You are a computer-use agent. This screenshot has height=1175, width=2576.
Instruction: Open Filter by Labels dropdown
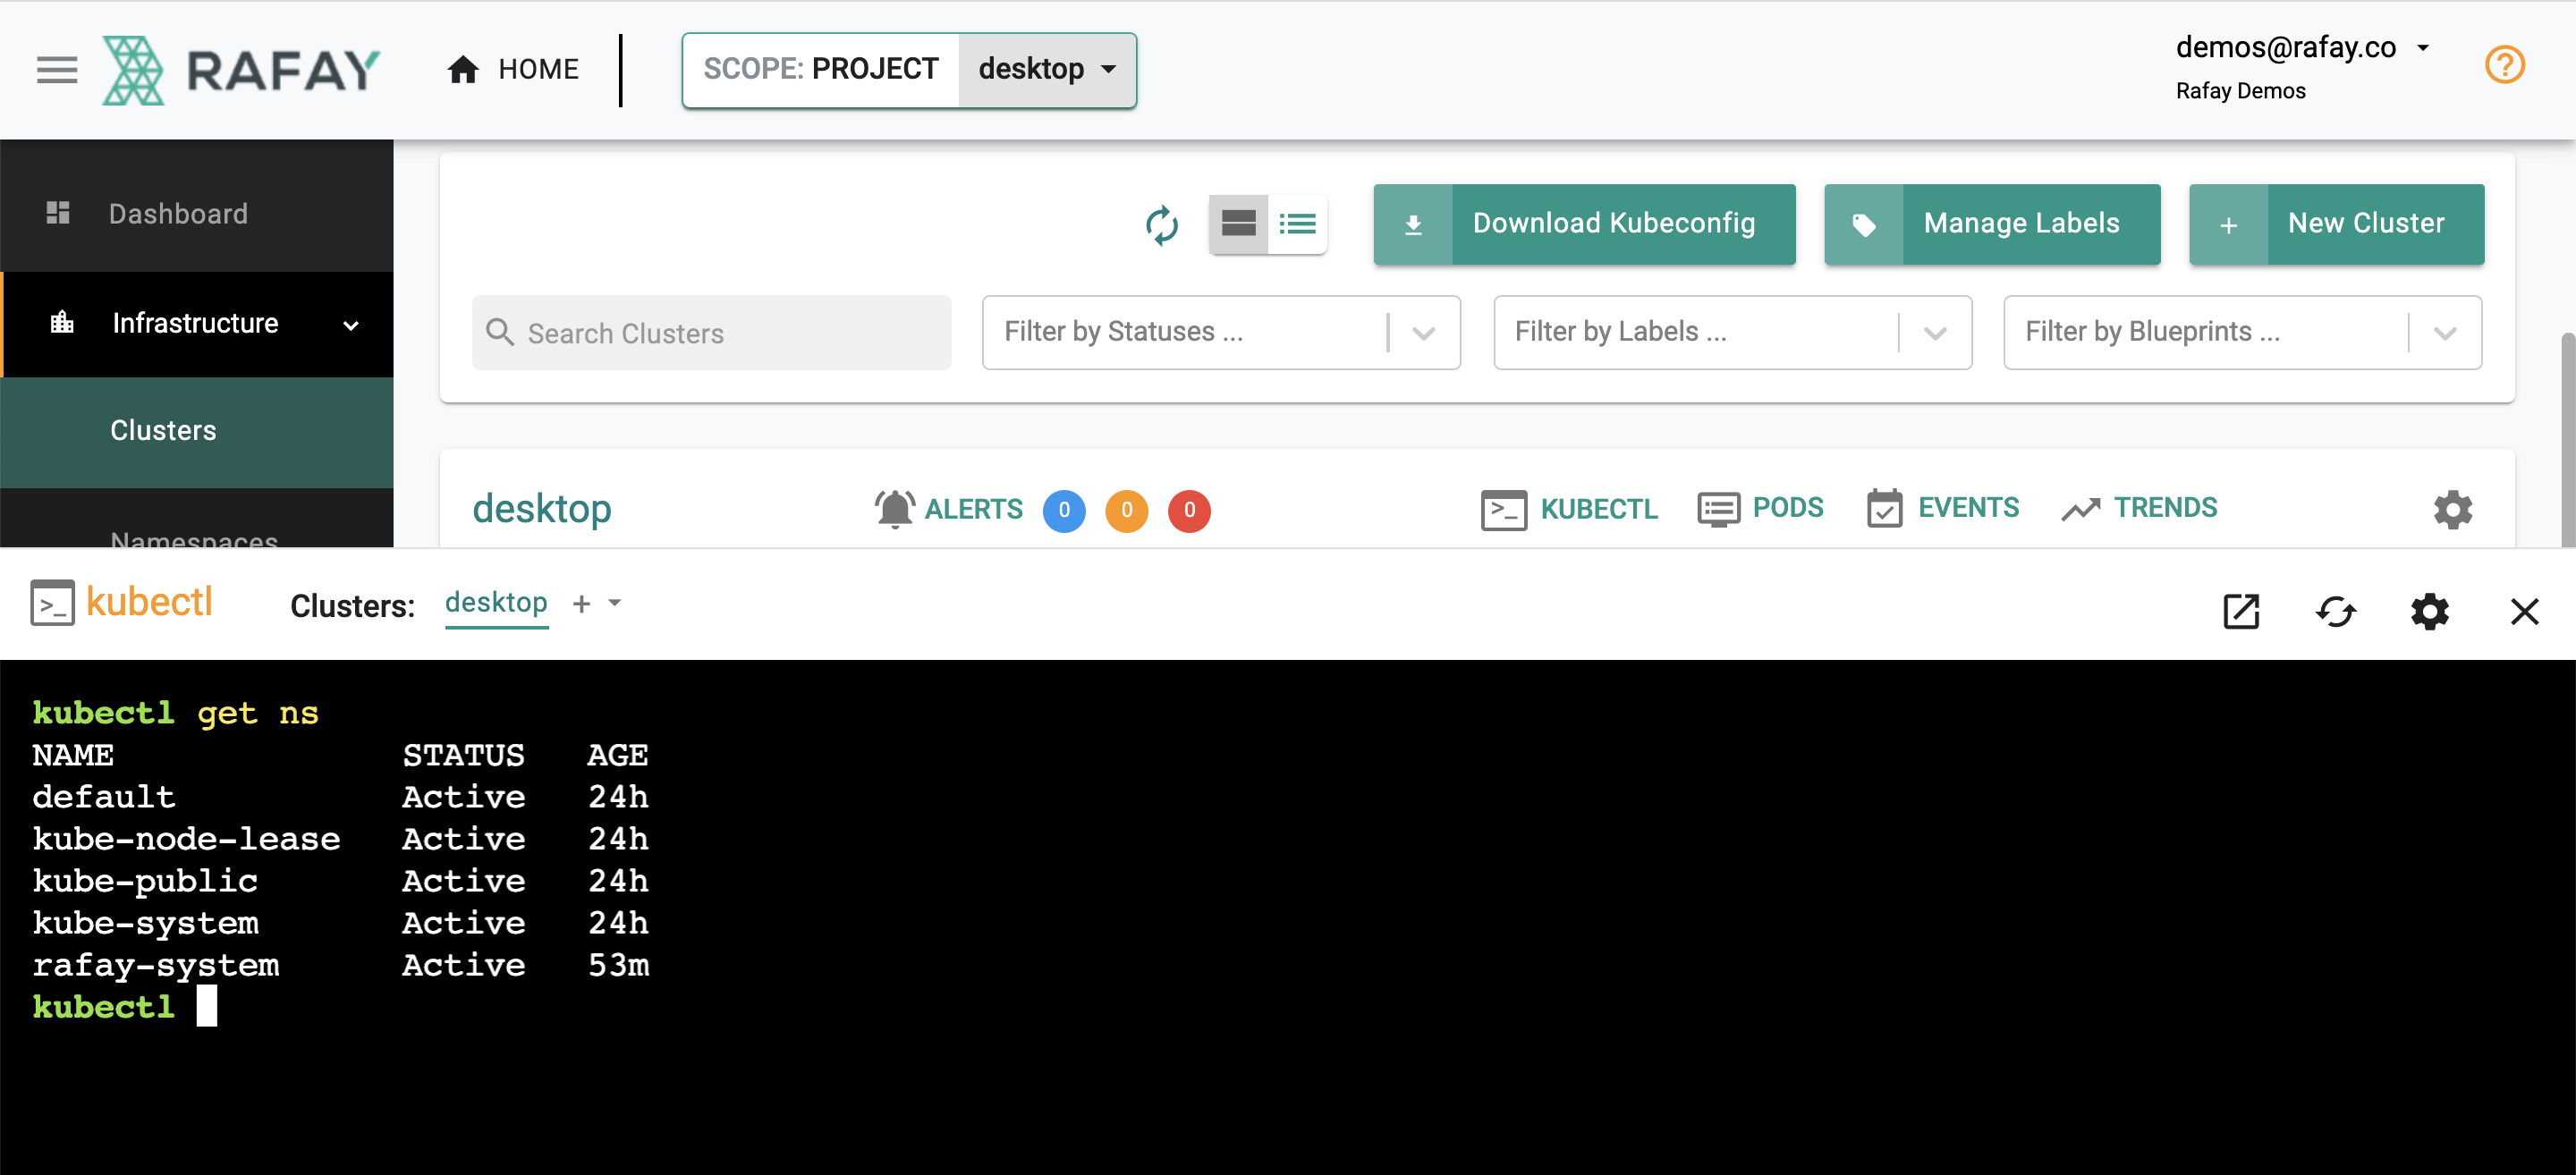tap(1732, 332)
